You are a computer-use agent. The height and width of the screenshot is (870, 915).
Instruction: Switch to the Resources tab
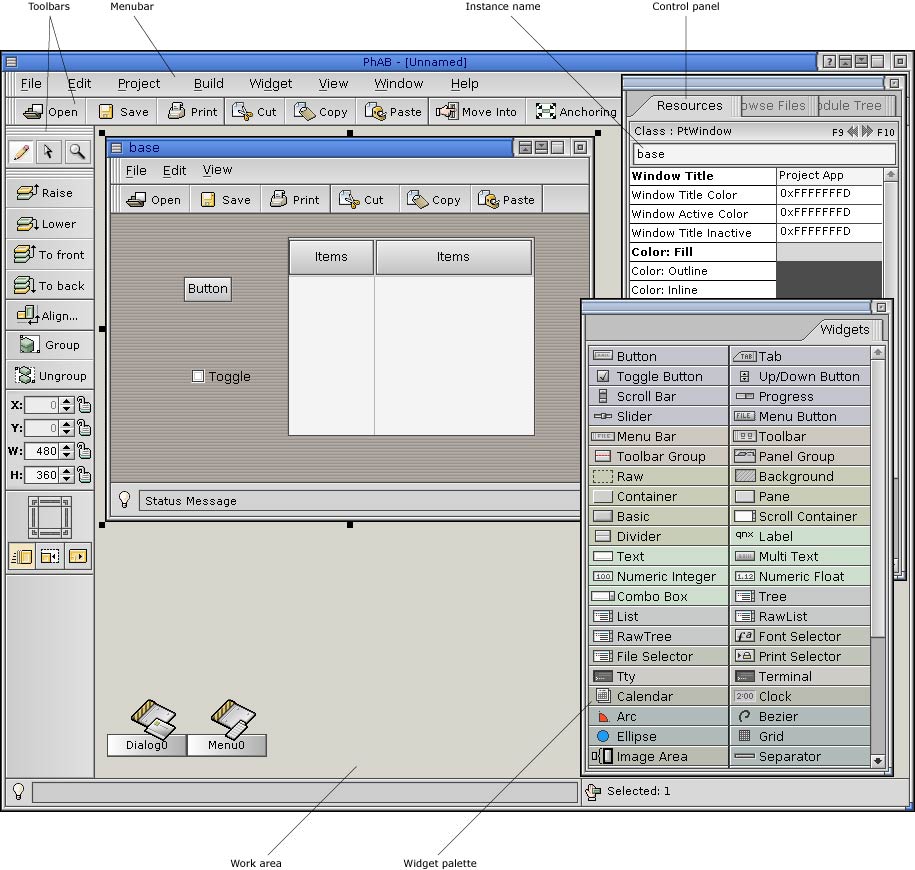[689, 106]
